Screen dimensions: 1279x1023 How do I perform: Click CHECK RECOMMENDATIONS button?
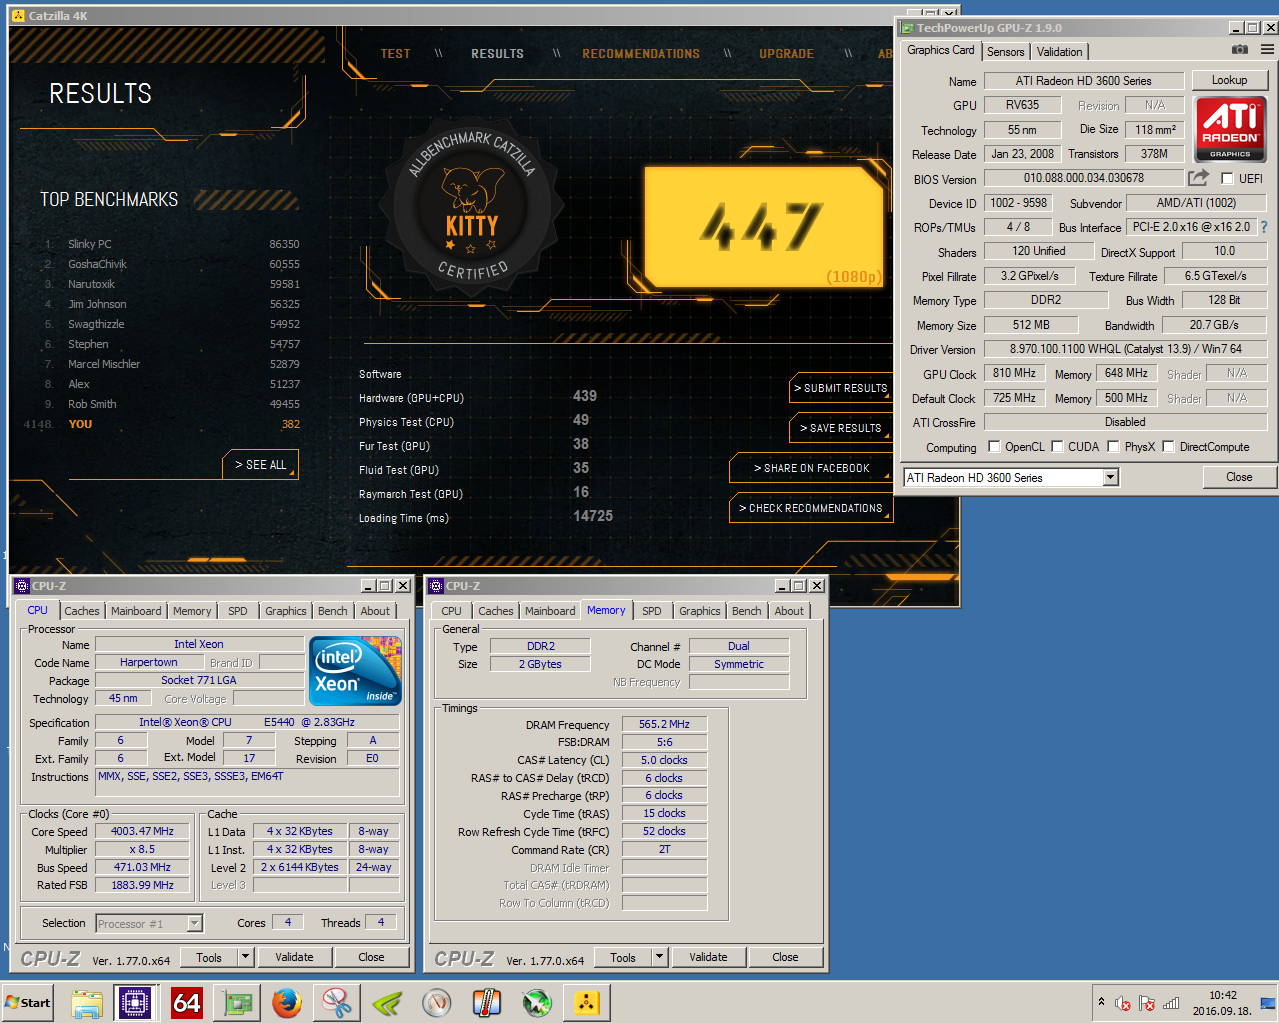tap(811, 508)
